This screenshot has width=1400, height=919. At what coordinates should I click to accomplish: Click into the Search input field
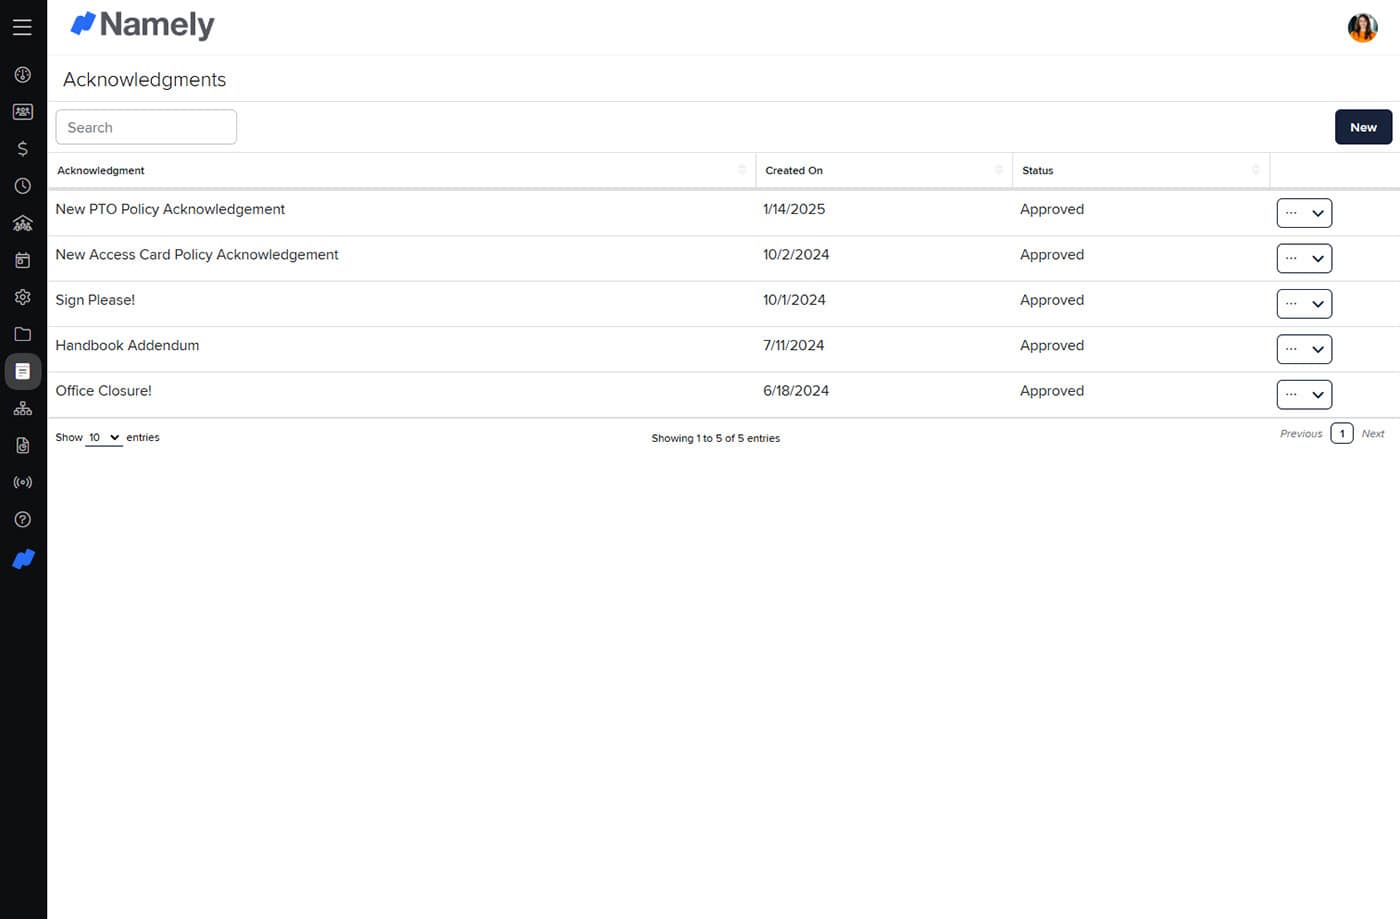coord(146,127)
